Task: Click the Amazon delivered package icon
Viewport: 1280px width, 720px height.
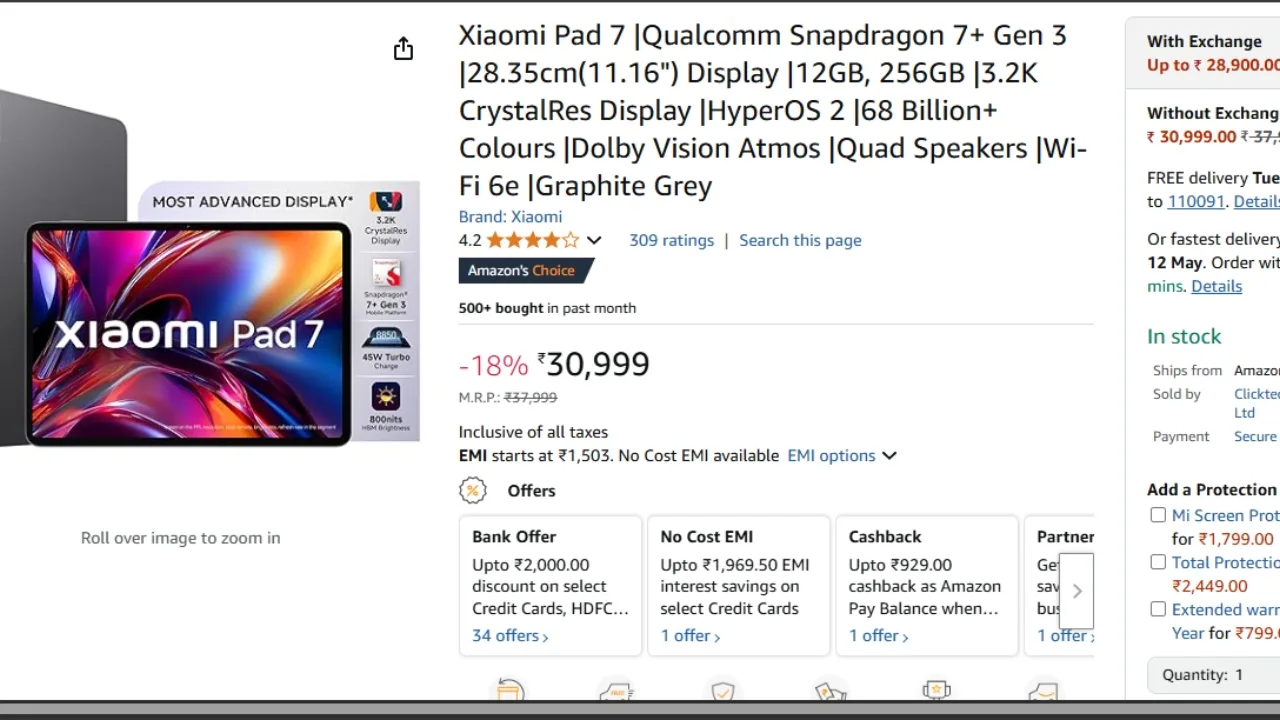Action: [x=1043, y=691]
